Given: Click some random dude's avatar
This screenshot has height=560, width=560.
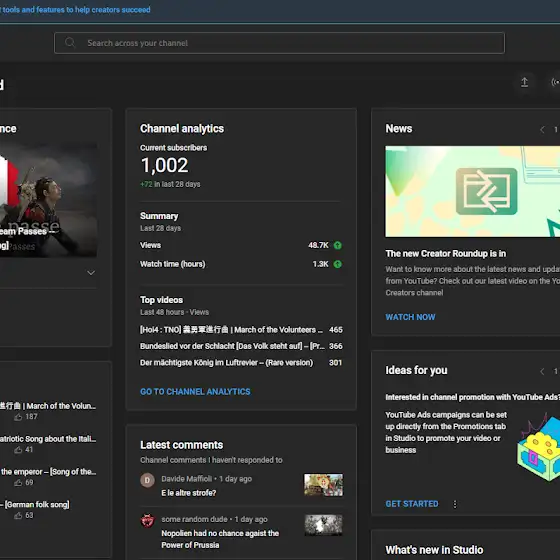Looking at the screenshot, I should point(148,521).
